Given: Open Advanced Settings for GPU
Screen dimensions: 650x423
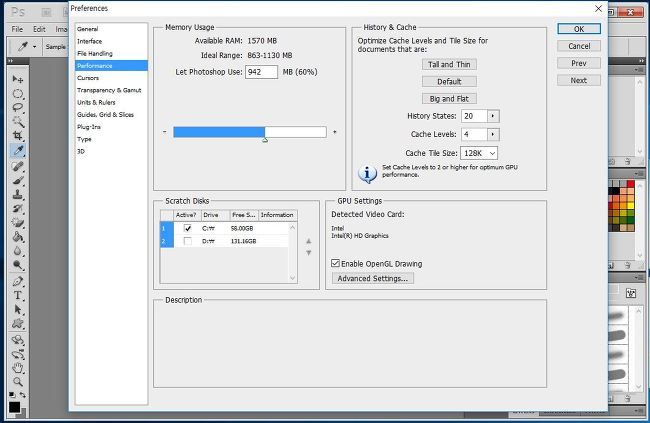Looking at the screenshot, I should (373, 278).
